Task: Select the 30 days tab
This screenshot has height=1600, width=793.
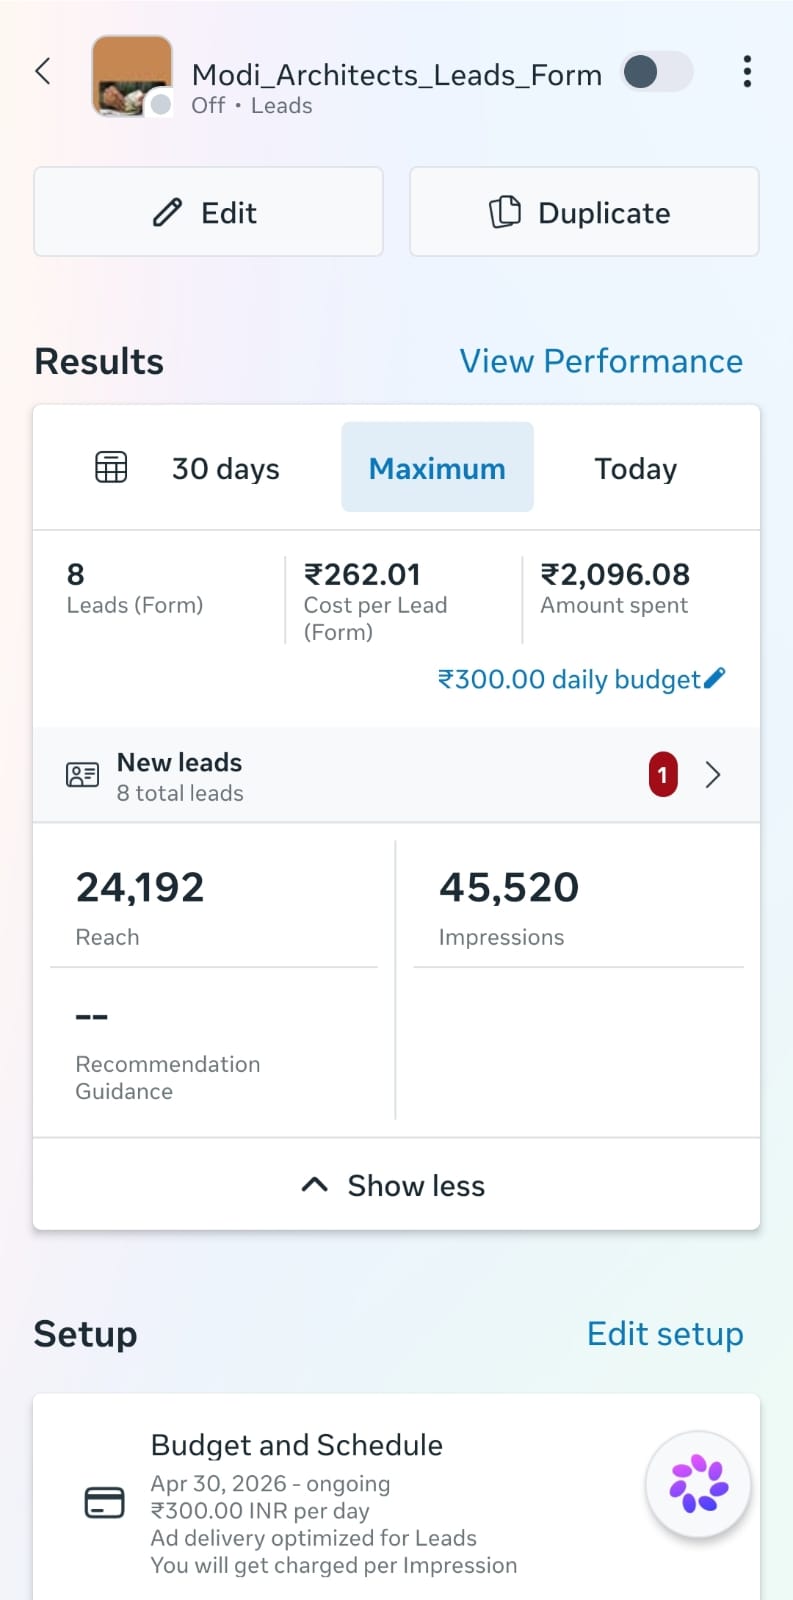Action: pos(226,468)
